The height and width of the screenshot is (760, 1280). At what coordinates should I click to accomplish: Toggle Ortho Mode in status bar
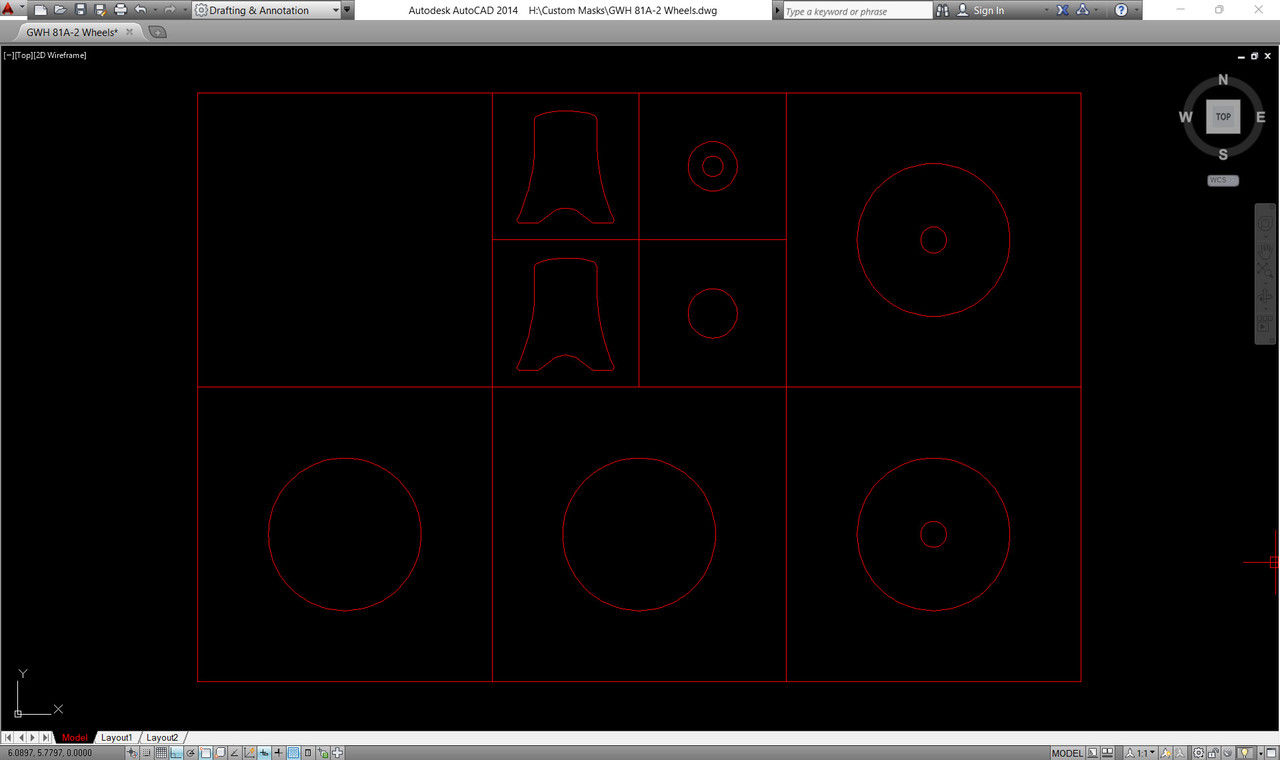pyautogui.click(x=176, y=753)
